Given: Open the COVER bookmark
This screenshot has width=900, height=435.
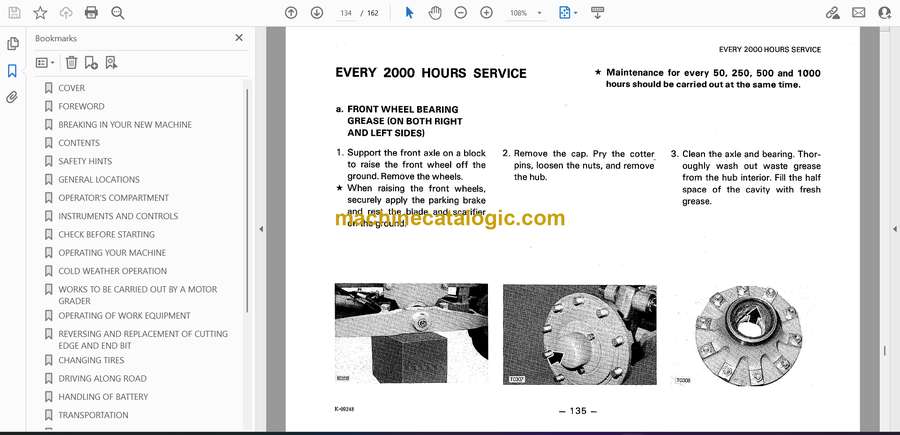Looking at the screenshot, I should point(71,88).
